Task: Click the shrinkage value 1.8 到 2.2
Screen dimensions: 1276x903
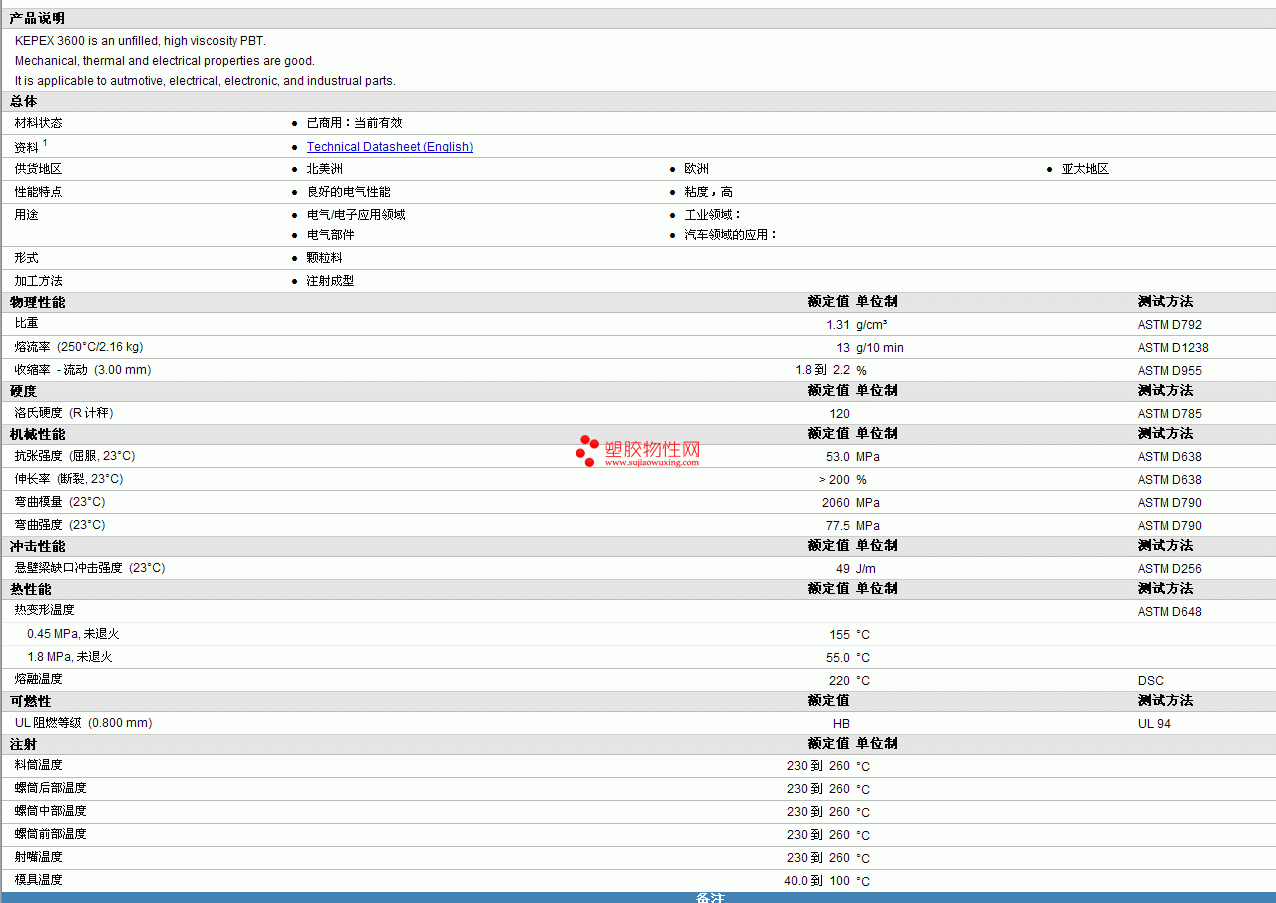Action: [822, 371]
